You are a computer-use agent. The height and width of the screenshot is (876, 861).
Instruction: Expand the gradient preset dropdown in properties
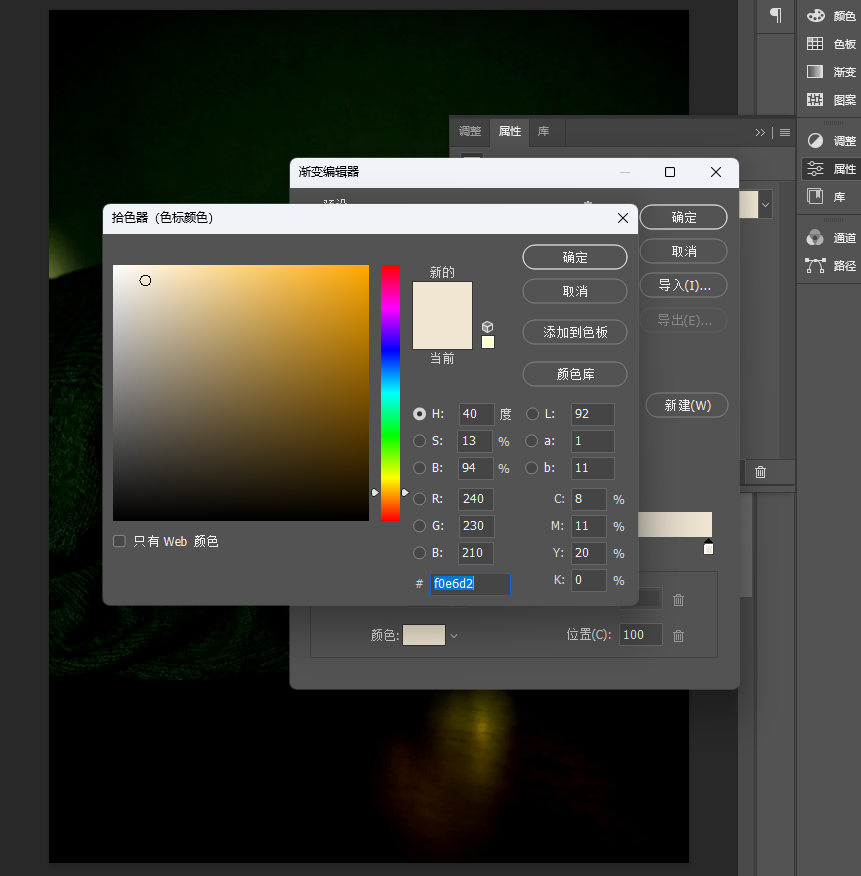[765, 204]
